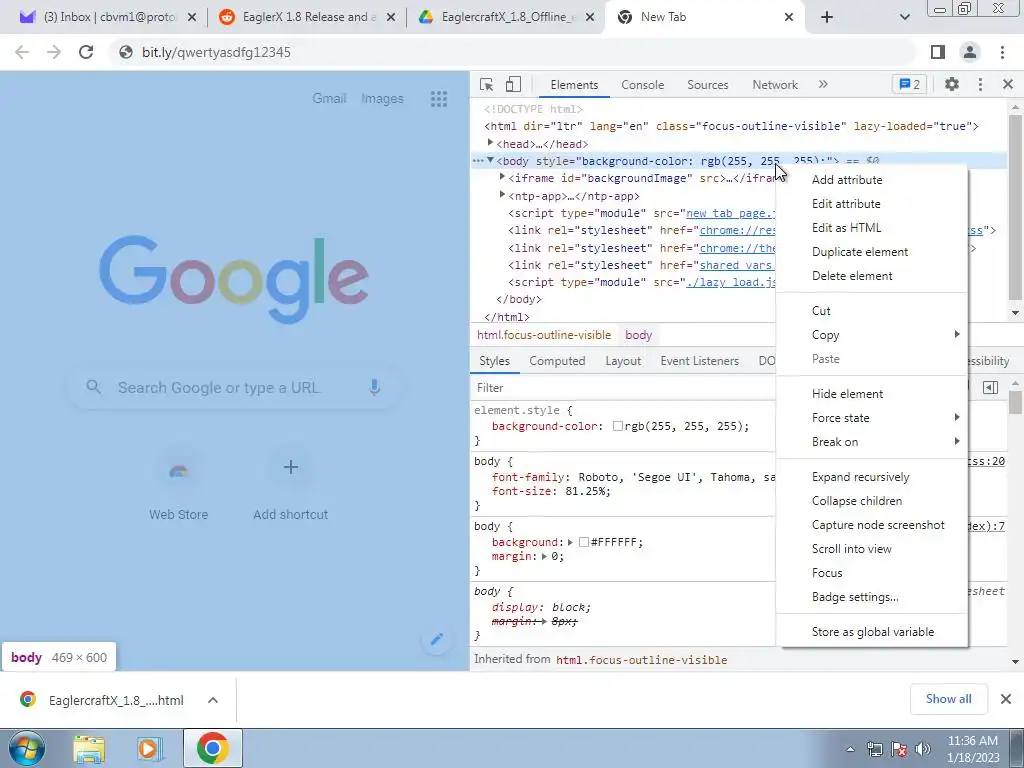This screenshot has height=768, width=1024.
Task: Click the Images link
Action: tap(382, 99)
